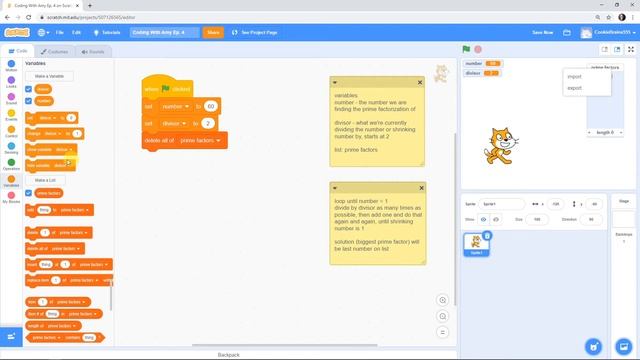Viewport: 640px width, 360px height.
Task: Click Save Now
Action: [542, 32]
